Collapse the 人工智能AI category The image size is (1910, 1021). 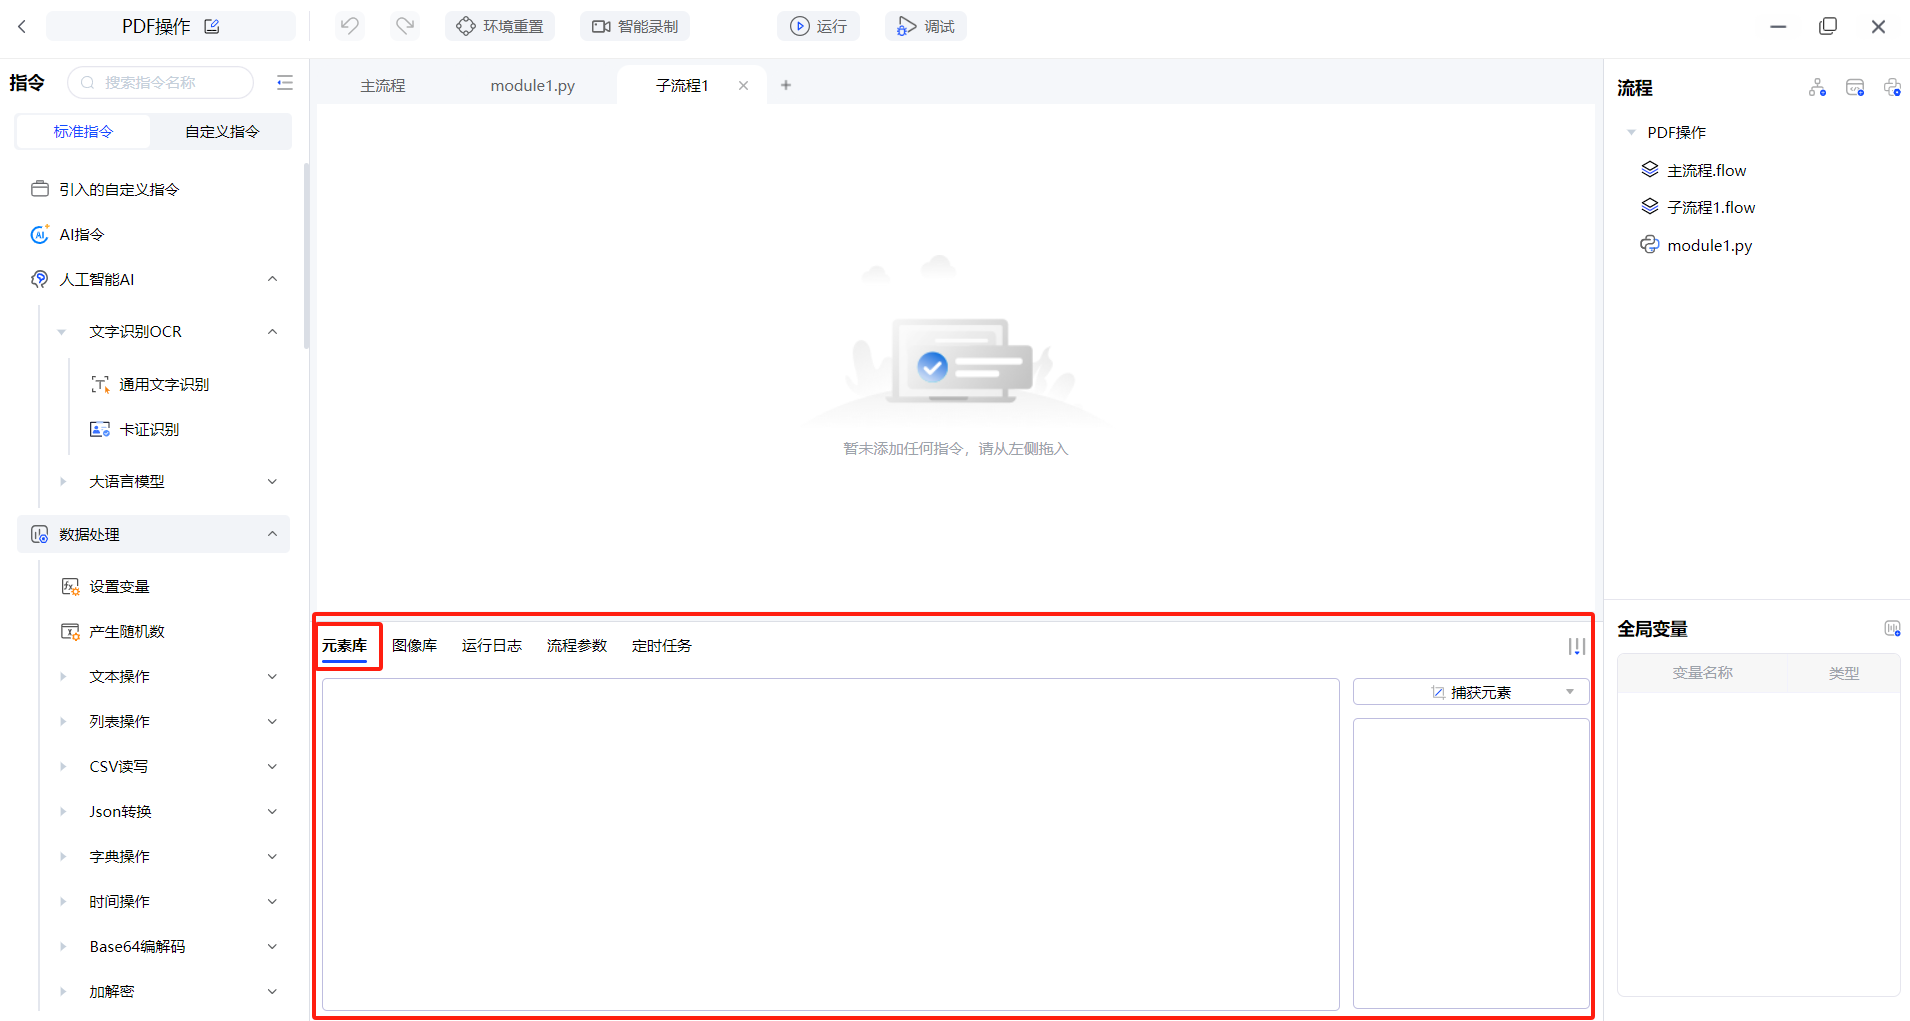(x=272, y=279)
